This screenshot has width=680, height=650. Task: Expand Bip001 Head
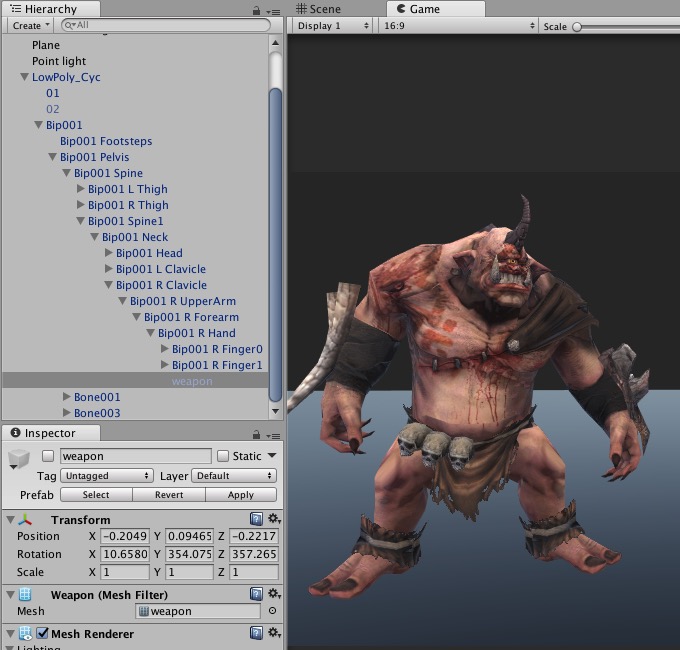(109, 253)
